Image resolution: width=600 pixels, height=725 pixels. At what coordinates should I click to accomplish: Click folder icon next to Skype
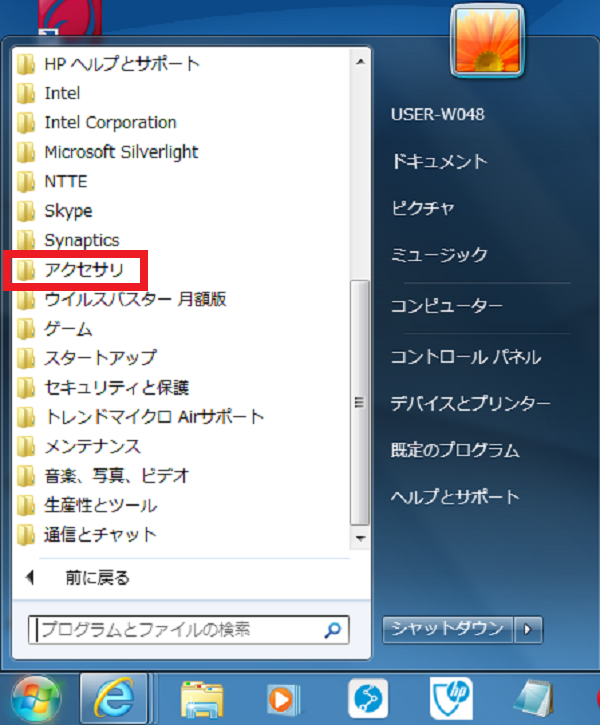[26, 211]
